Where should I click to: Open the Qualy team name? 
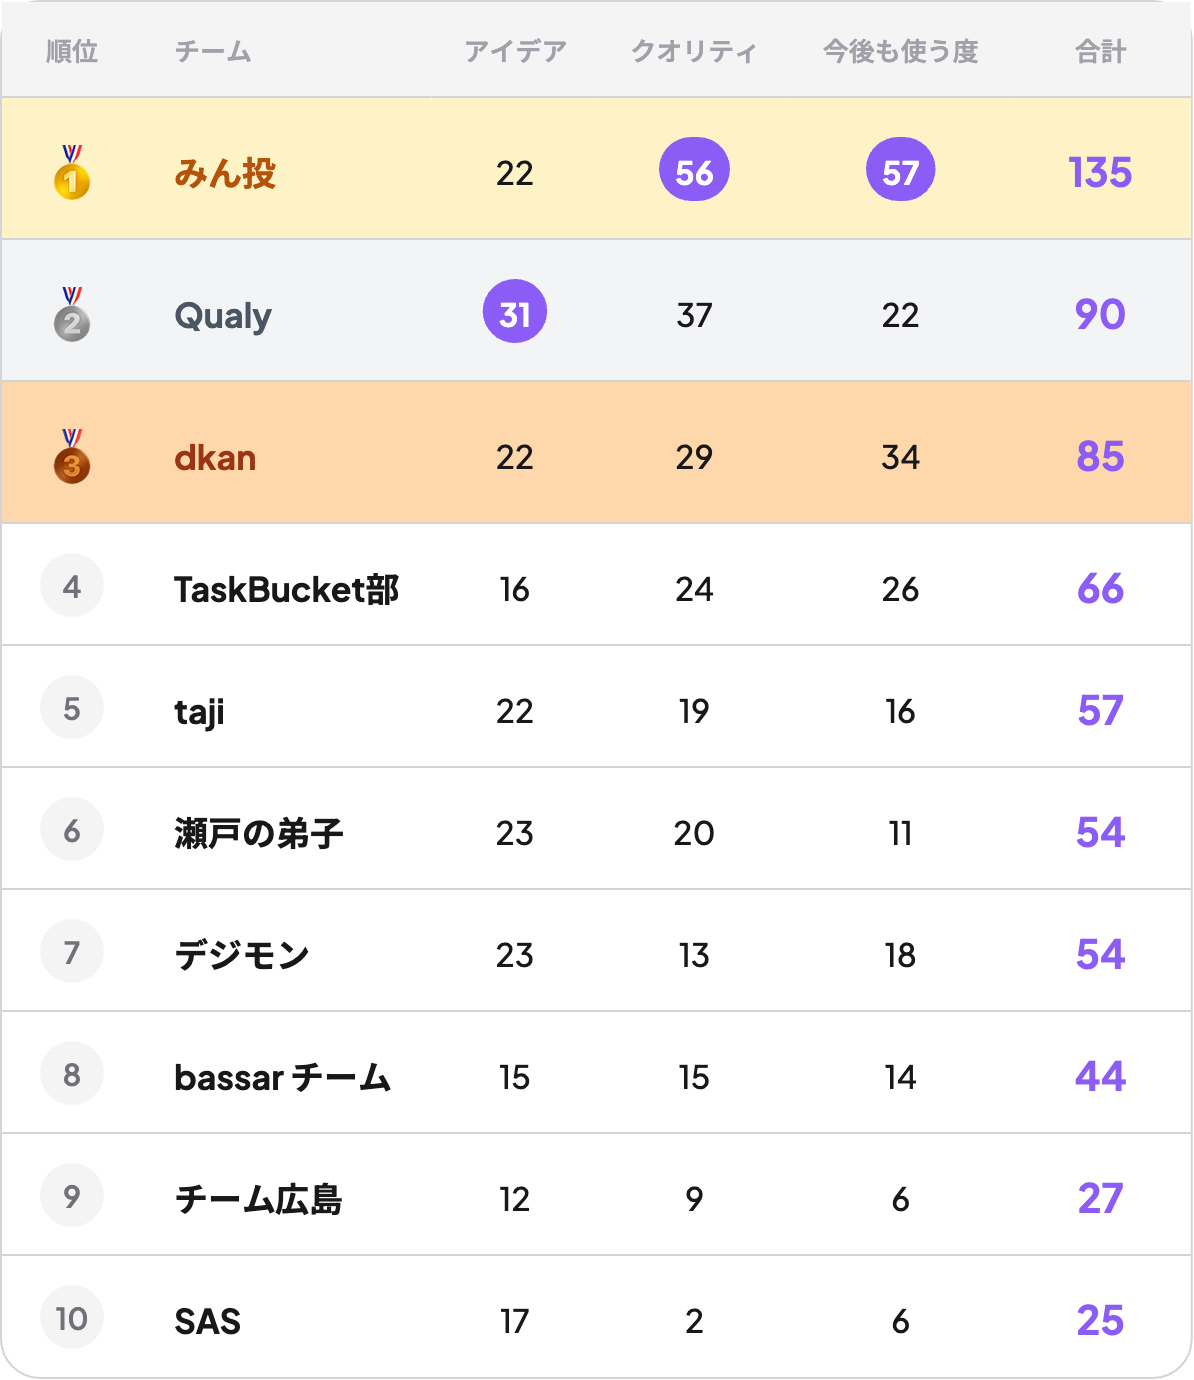(x=223, y=316)
